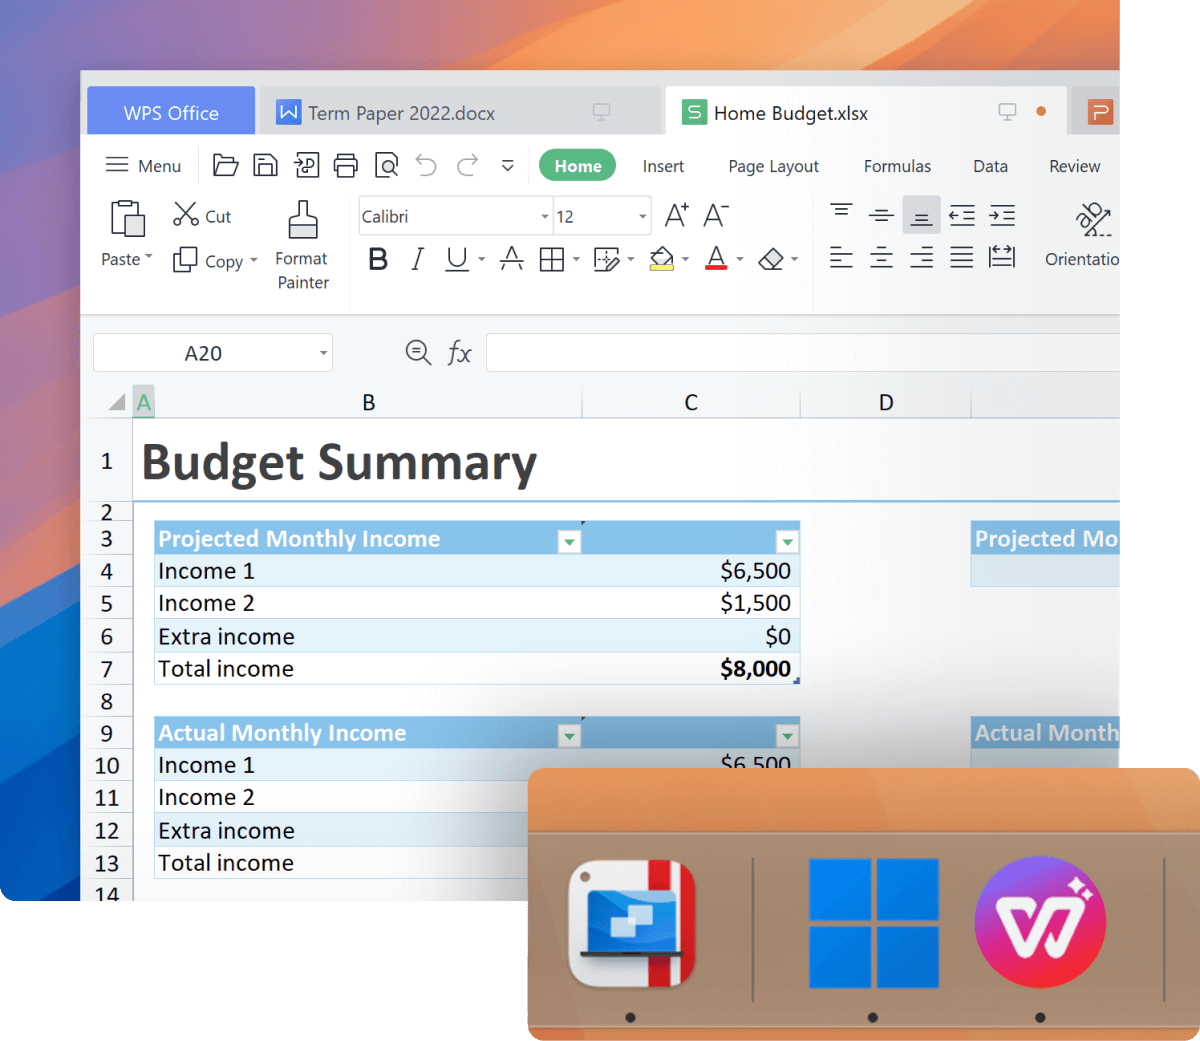1200x1041 pixels.
Task: Open the Name Box dropdown arrow
Action: [x=323, y=353]
